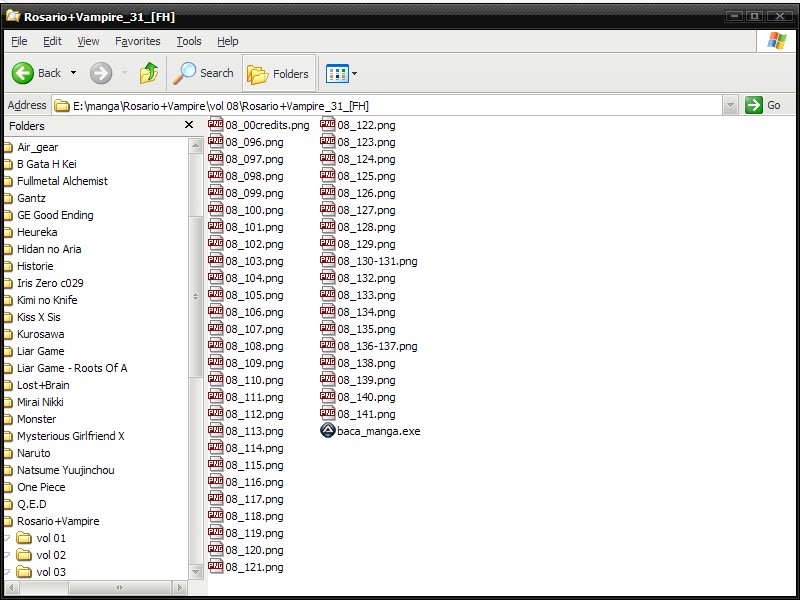Select PNG icon of 08_00credits.png
Image resolution: width=800 pixels, height=600 pixels.
point(216,124)
